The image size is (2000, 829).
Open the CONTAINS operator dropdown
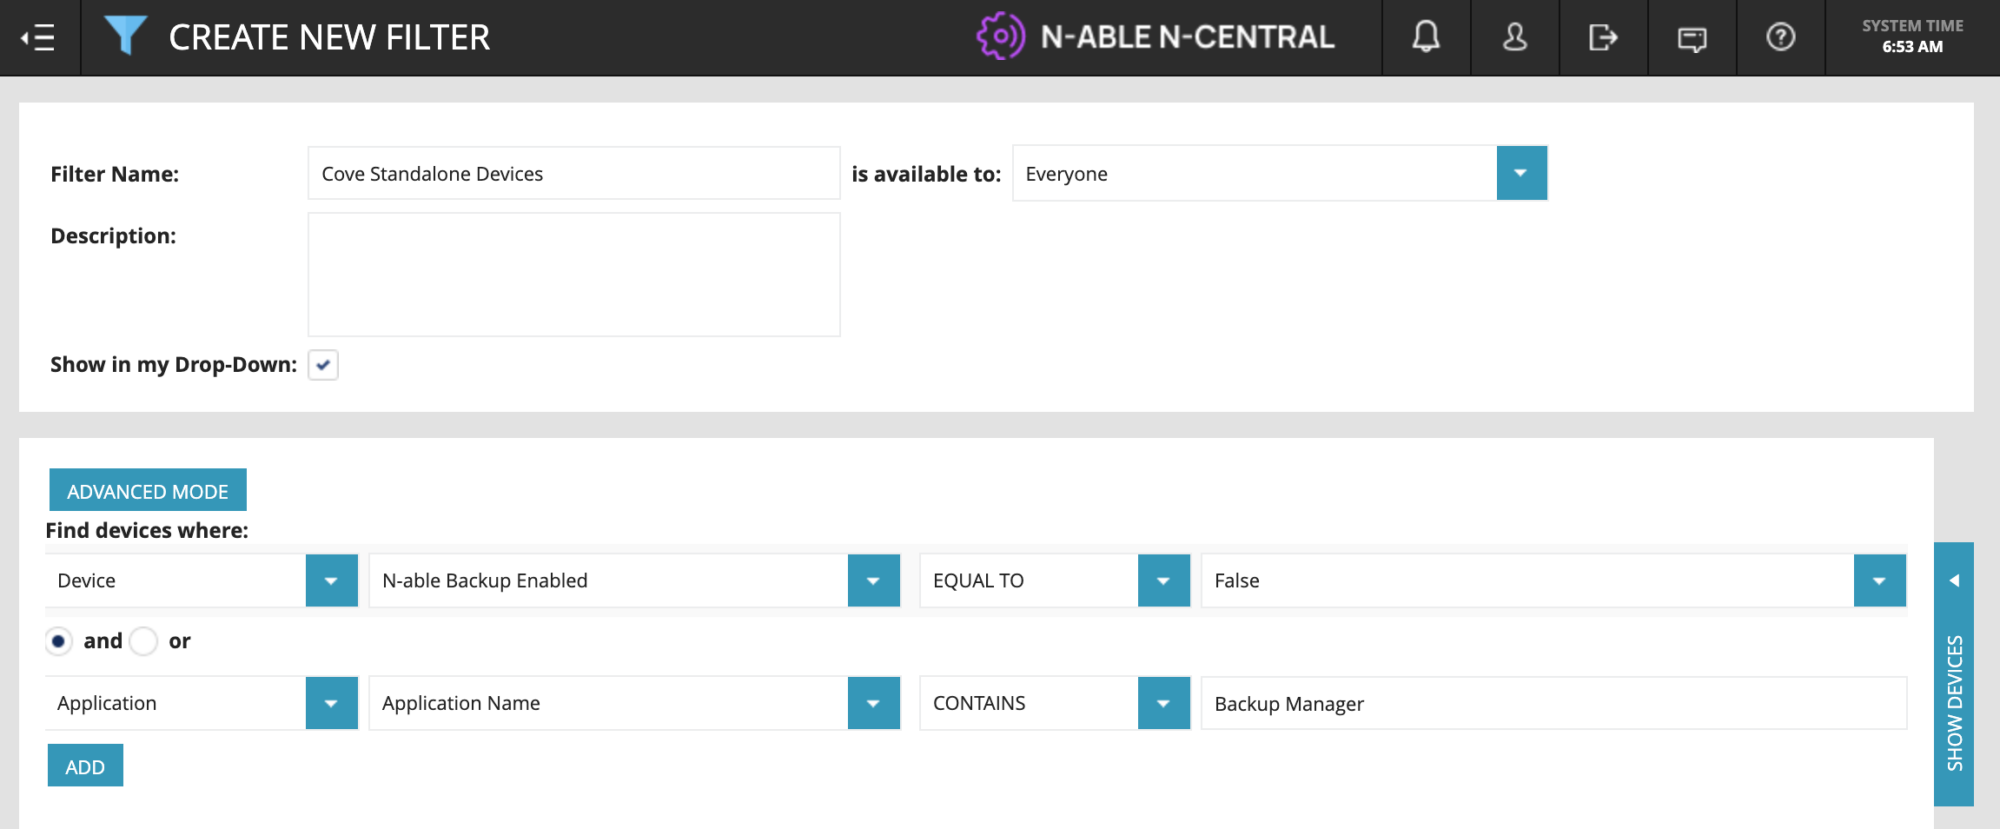pos(1163,703)
